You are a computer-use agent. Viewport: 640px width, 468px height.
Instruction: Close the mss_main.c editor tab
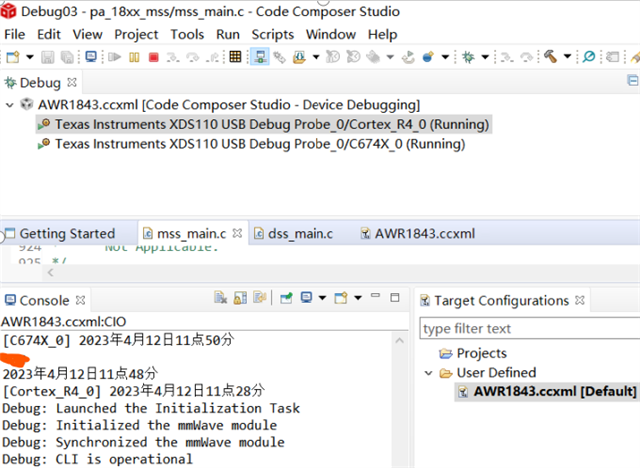point(237,233)
